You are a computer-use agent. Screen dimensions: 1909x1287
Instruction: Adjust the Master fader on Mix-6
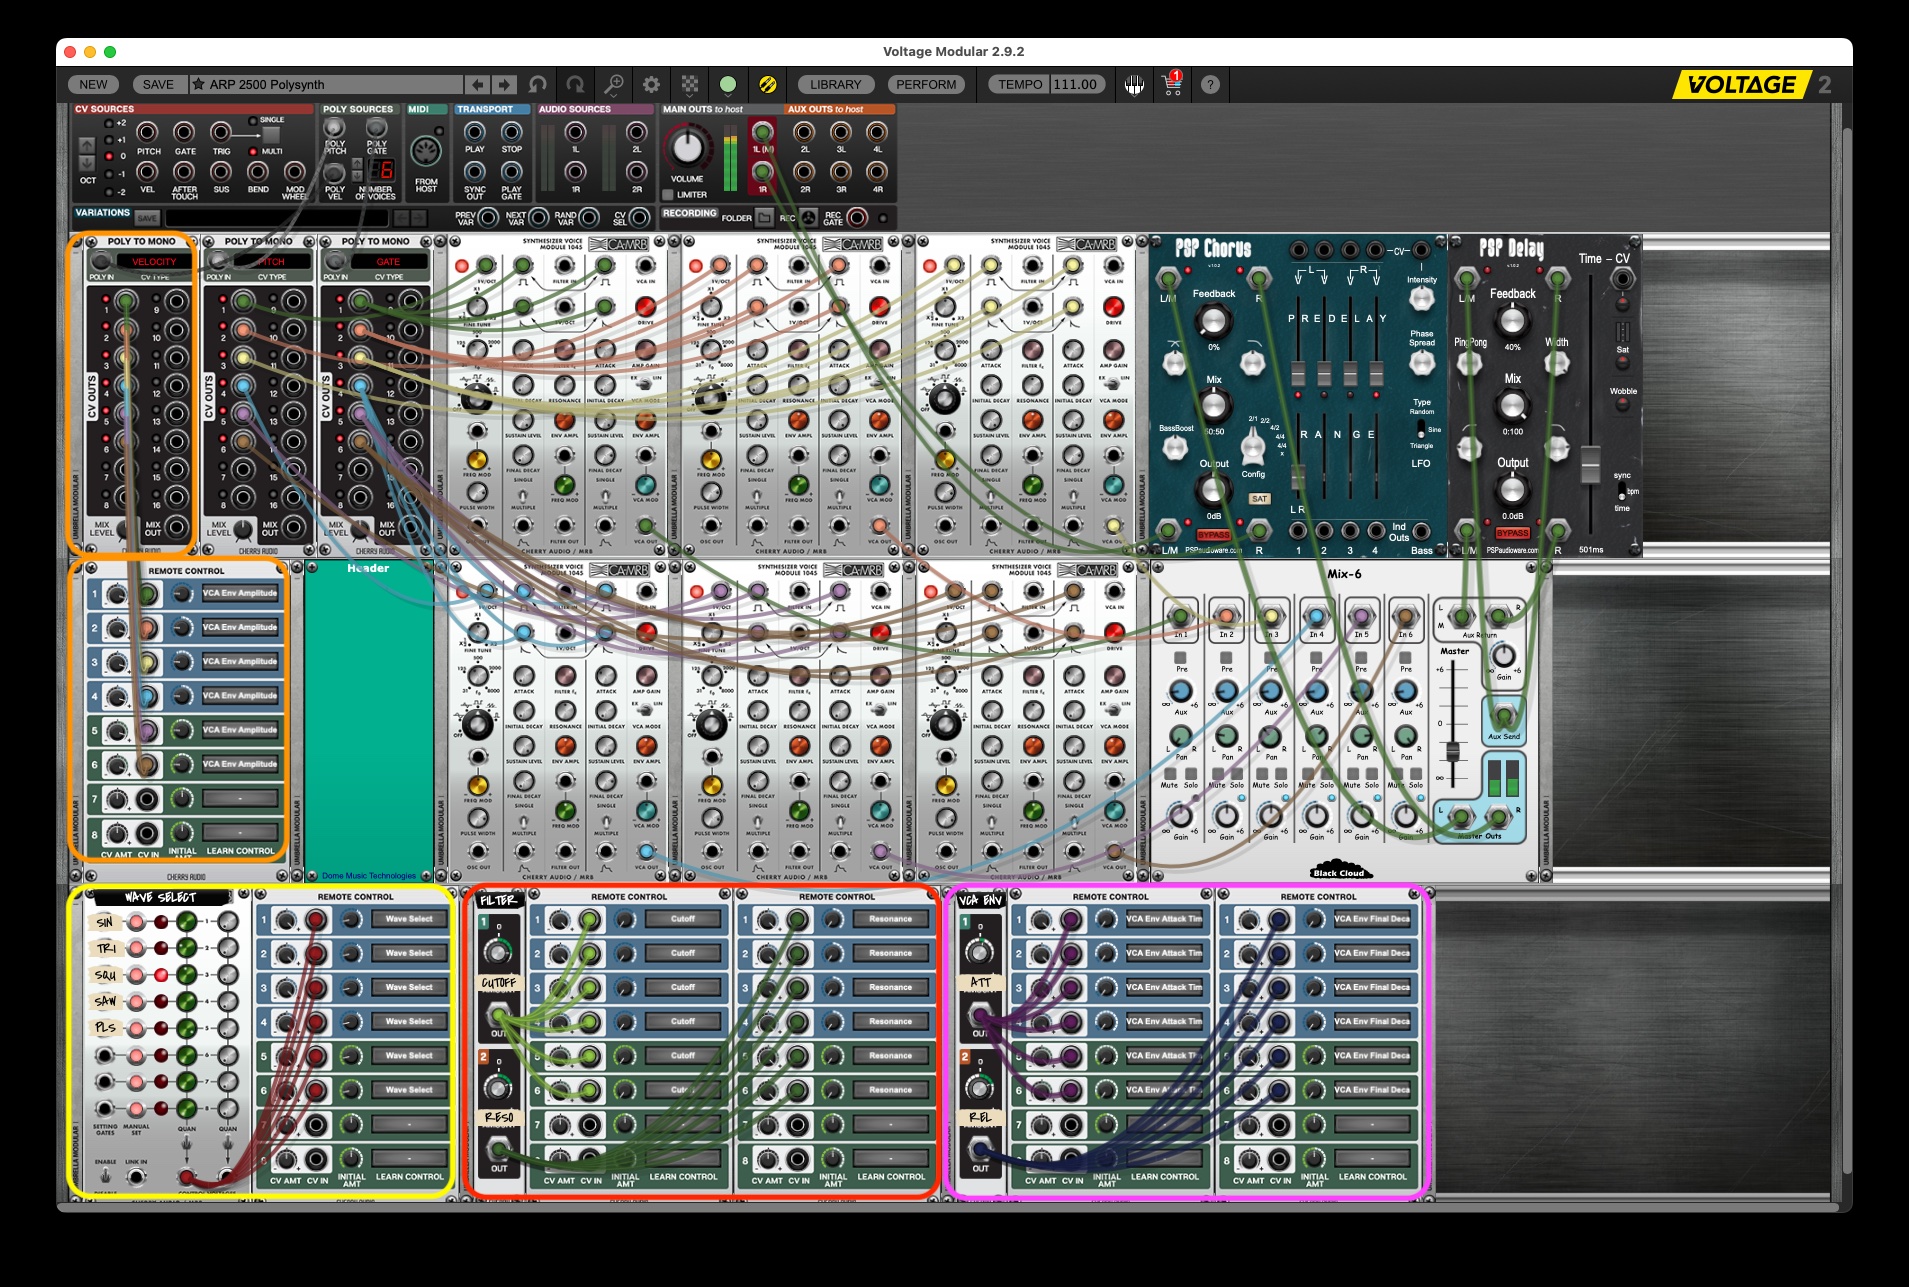[1453, 750]
